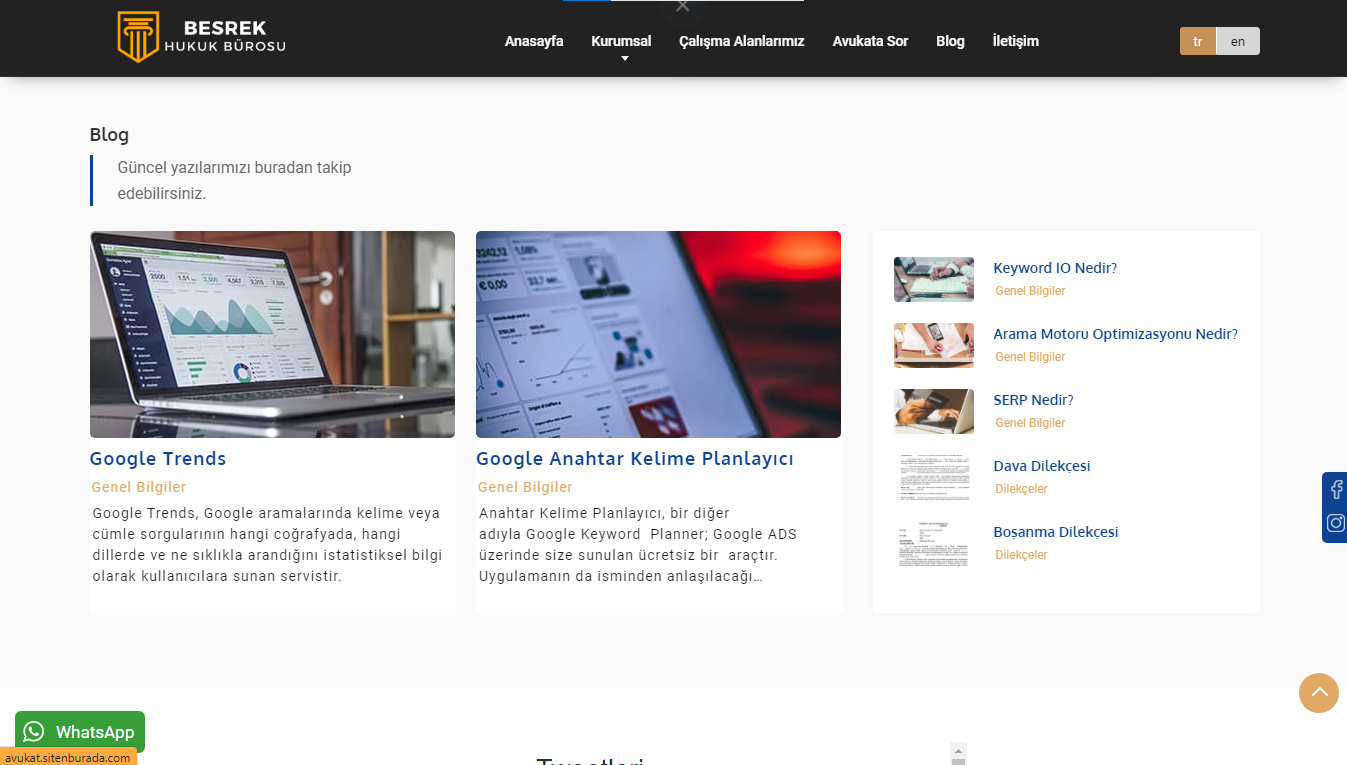Click Genel Bilgiler under Anahtar Kelime Planlayıcı

coord(525,487)
